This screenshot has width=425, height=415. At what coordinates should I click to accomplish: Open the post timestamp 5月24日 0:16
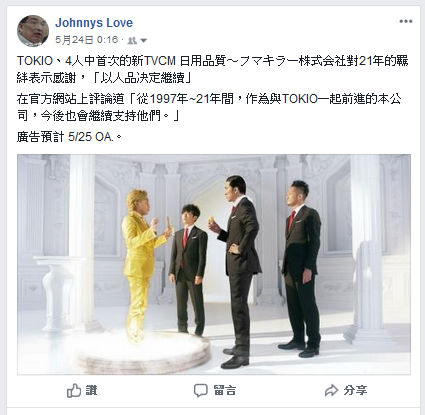[86, 40]
